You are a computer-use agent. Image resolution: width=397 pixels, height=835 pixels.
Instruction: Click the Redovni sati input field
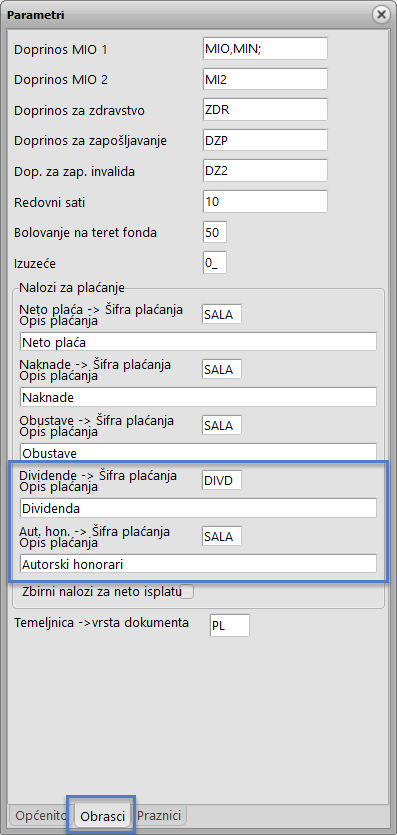[x=265, y=202]
